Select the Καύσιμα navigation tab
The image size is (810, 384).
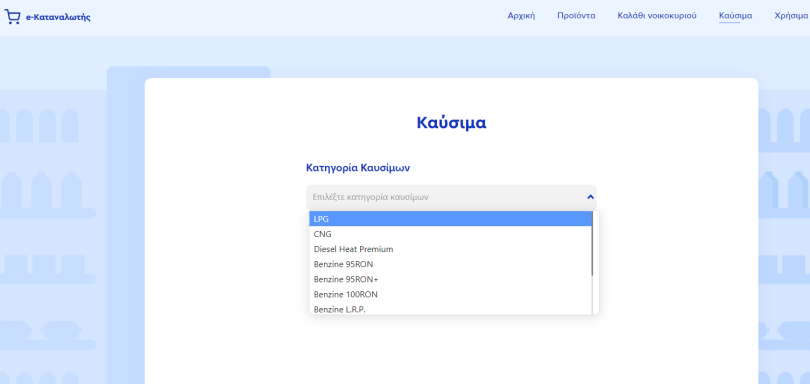point(735,16)
